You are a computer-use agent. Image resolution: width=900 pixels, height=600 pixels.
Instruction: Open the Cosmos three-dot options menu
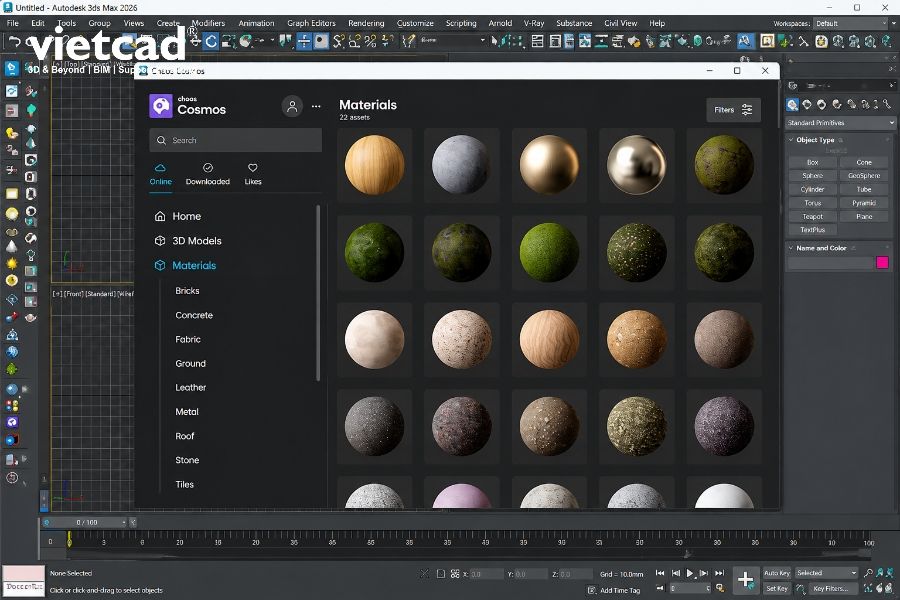(x=316, y=106)
